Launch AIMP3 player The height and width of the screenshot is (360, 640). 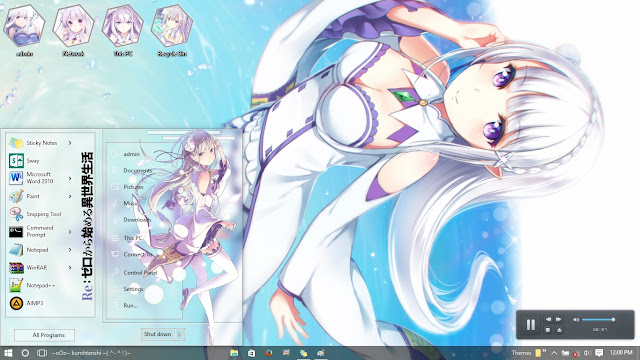(x=40, y=303)
